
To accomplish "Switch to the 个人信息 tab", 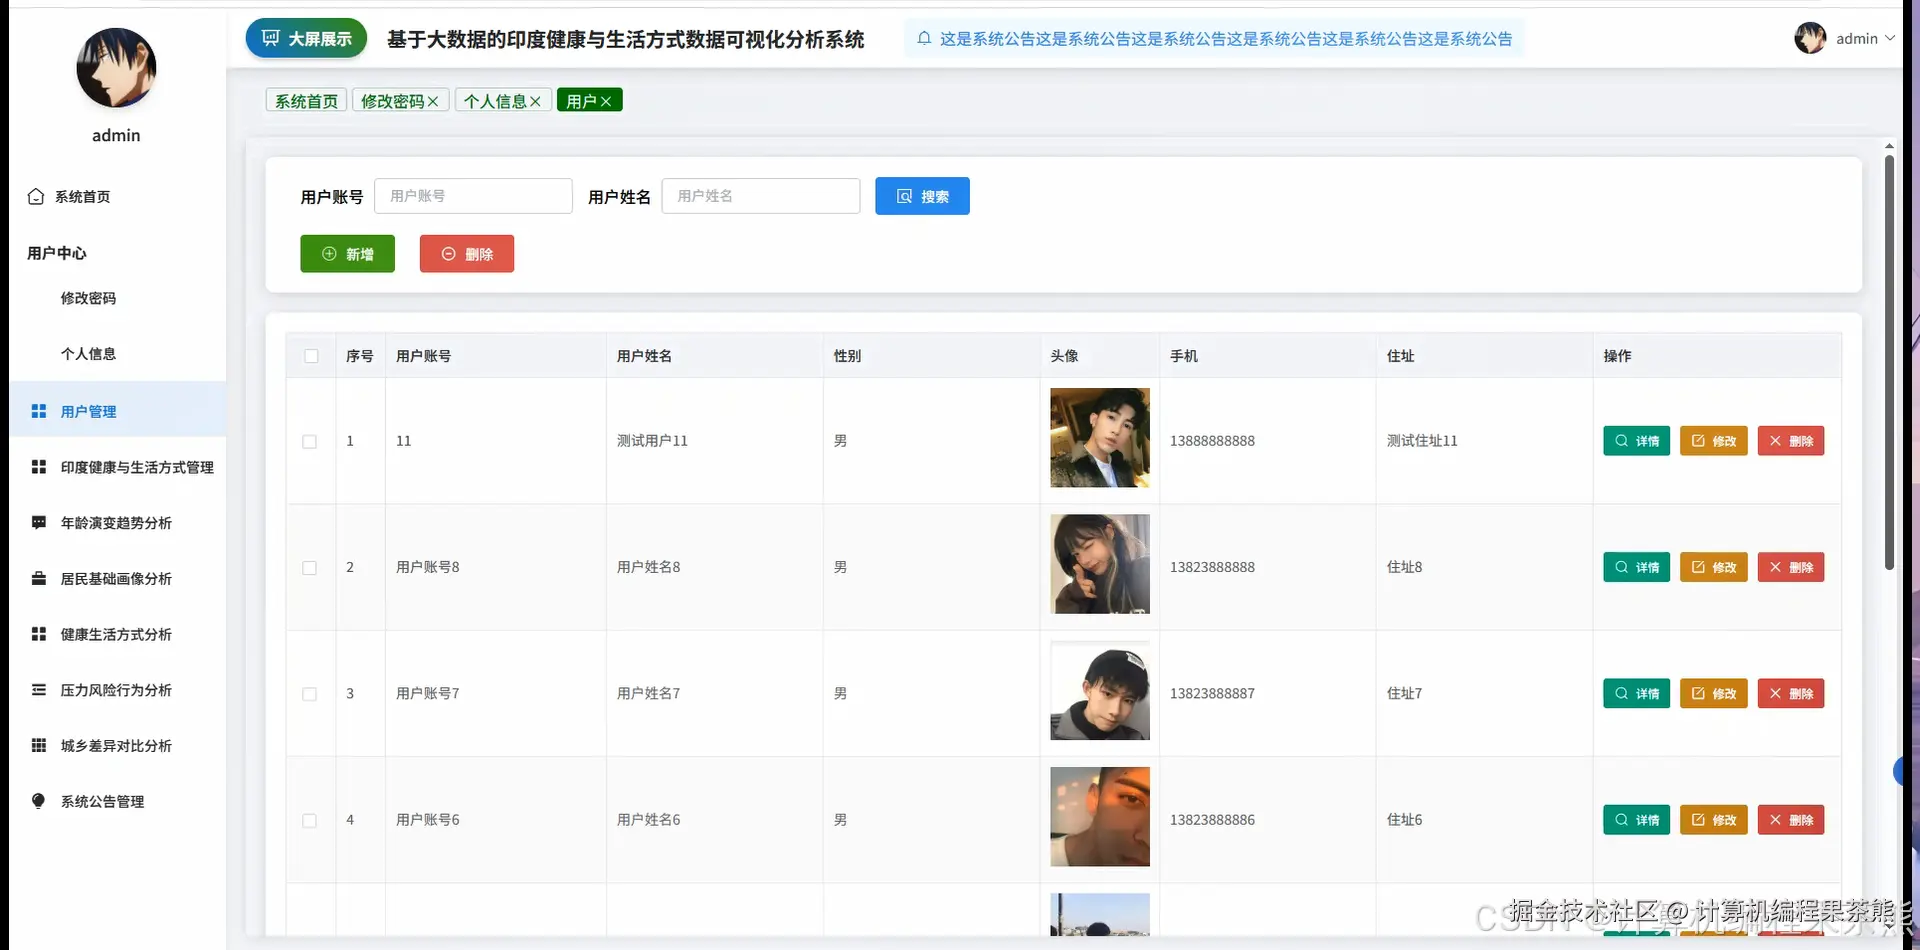I will [x=495, y=101].
